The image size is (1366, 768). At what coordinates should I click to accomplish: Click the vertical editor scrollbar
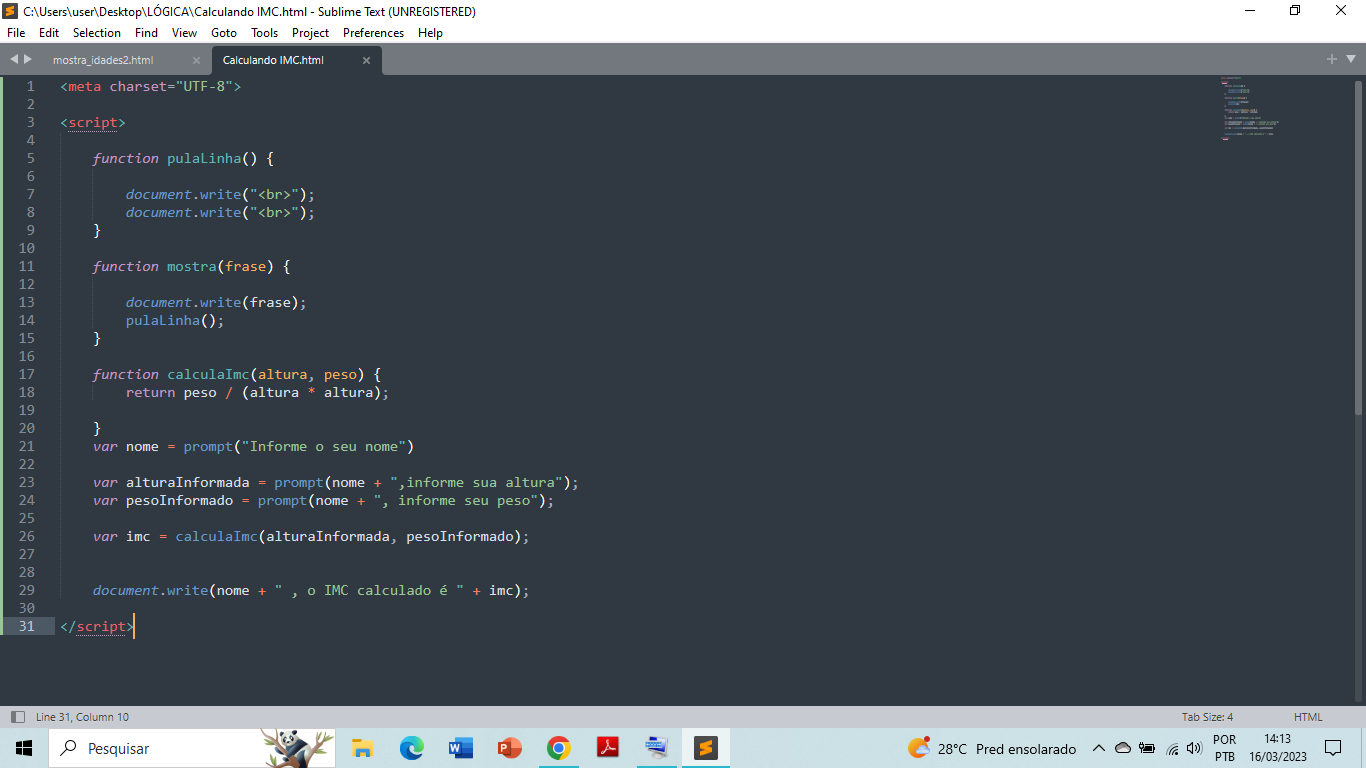point(1358,246)
